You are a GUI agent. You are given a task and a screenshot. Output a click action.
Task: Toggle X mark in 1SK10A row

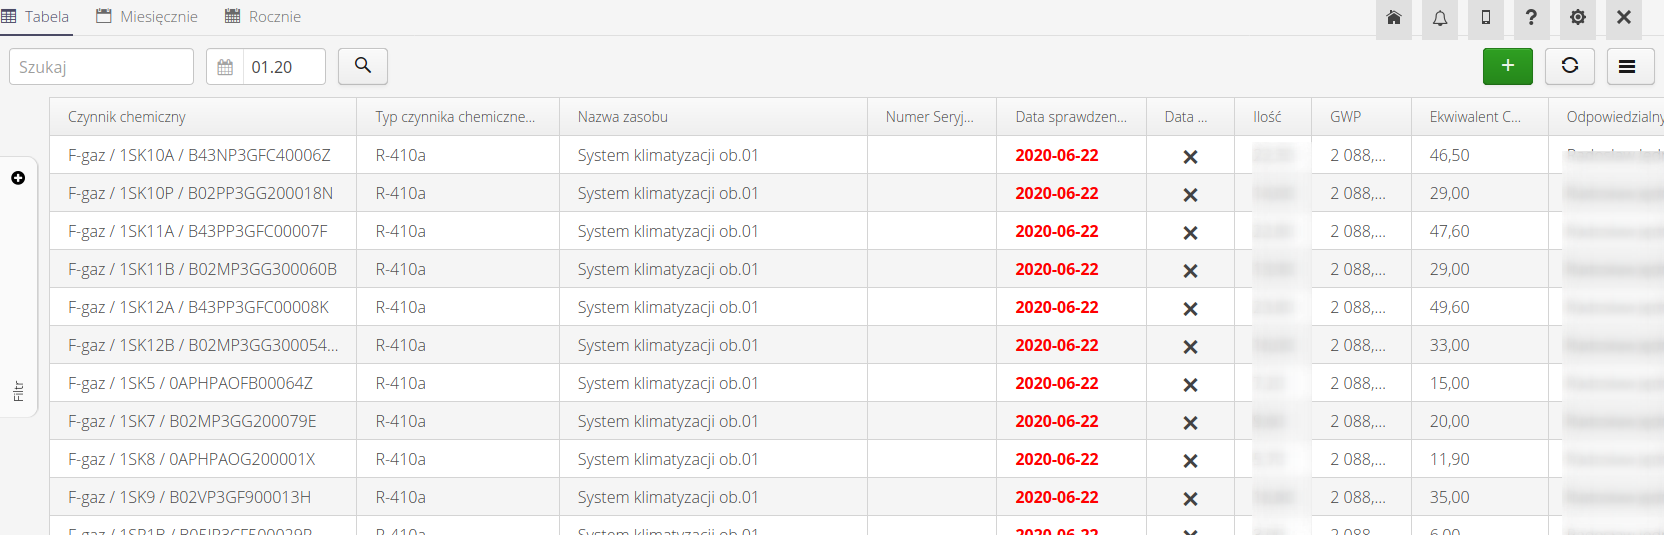[x=1190, y=157]
